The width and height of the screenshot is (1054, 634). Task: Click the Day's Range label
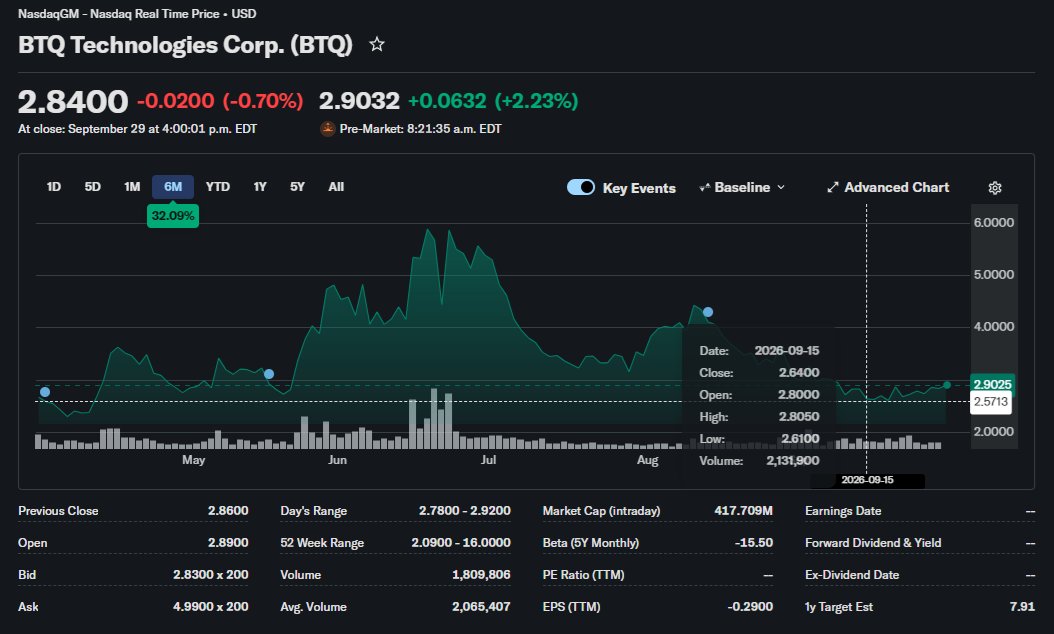(313, 511)
